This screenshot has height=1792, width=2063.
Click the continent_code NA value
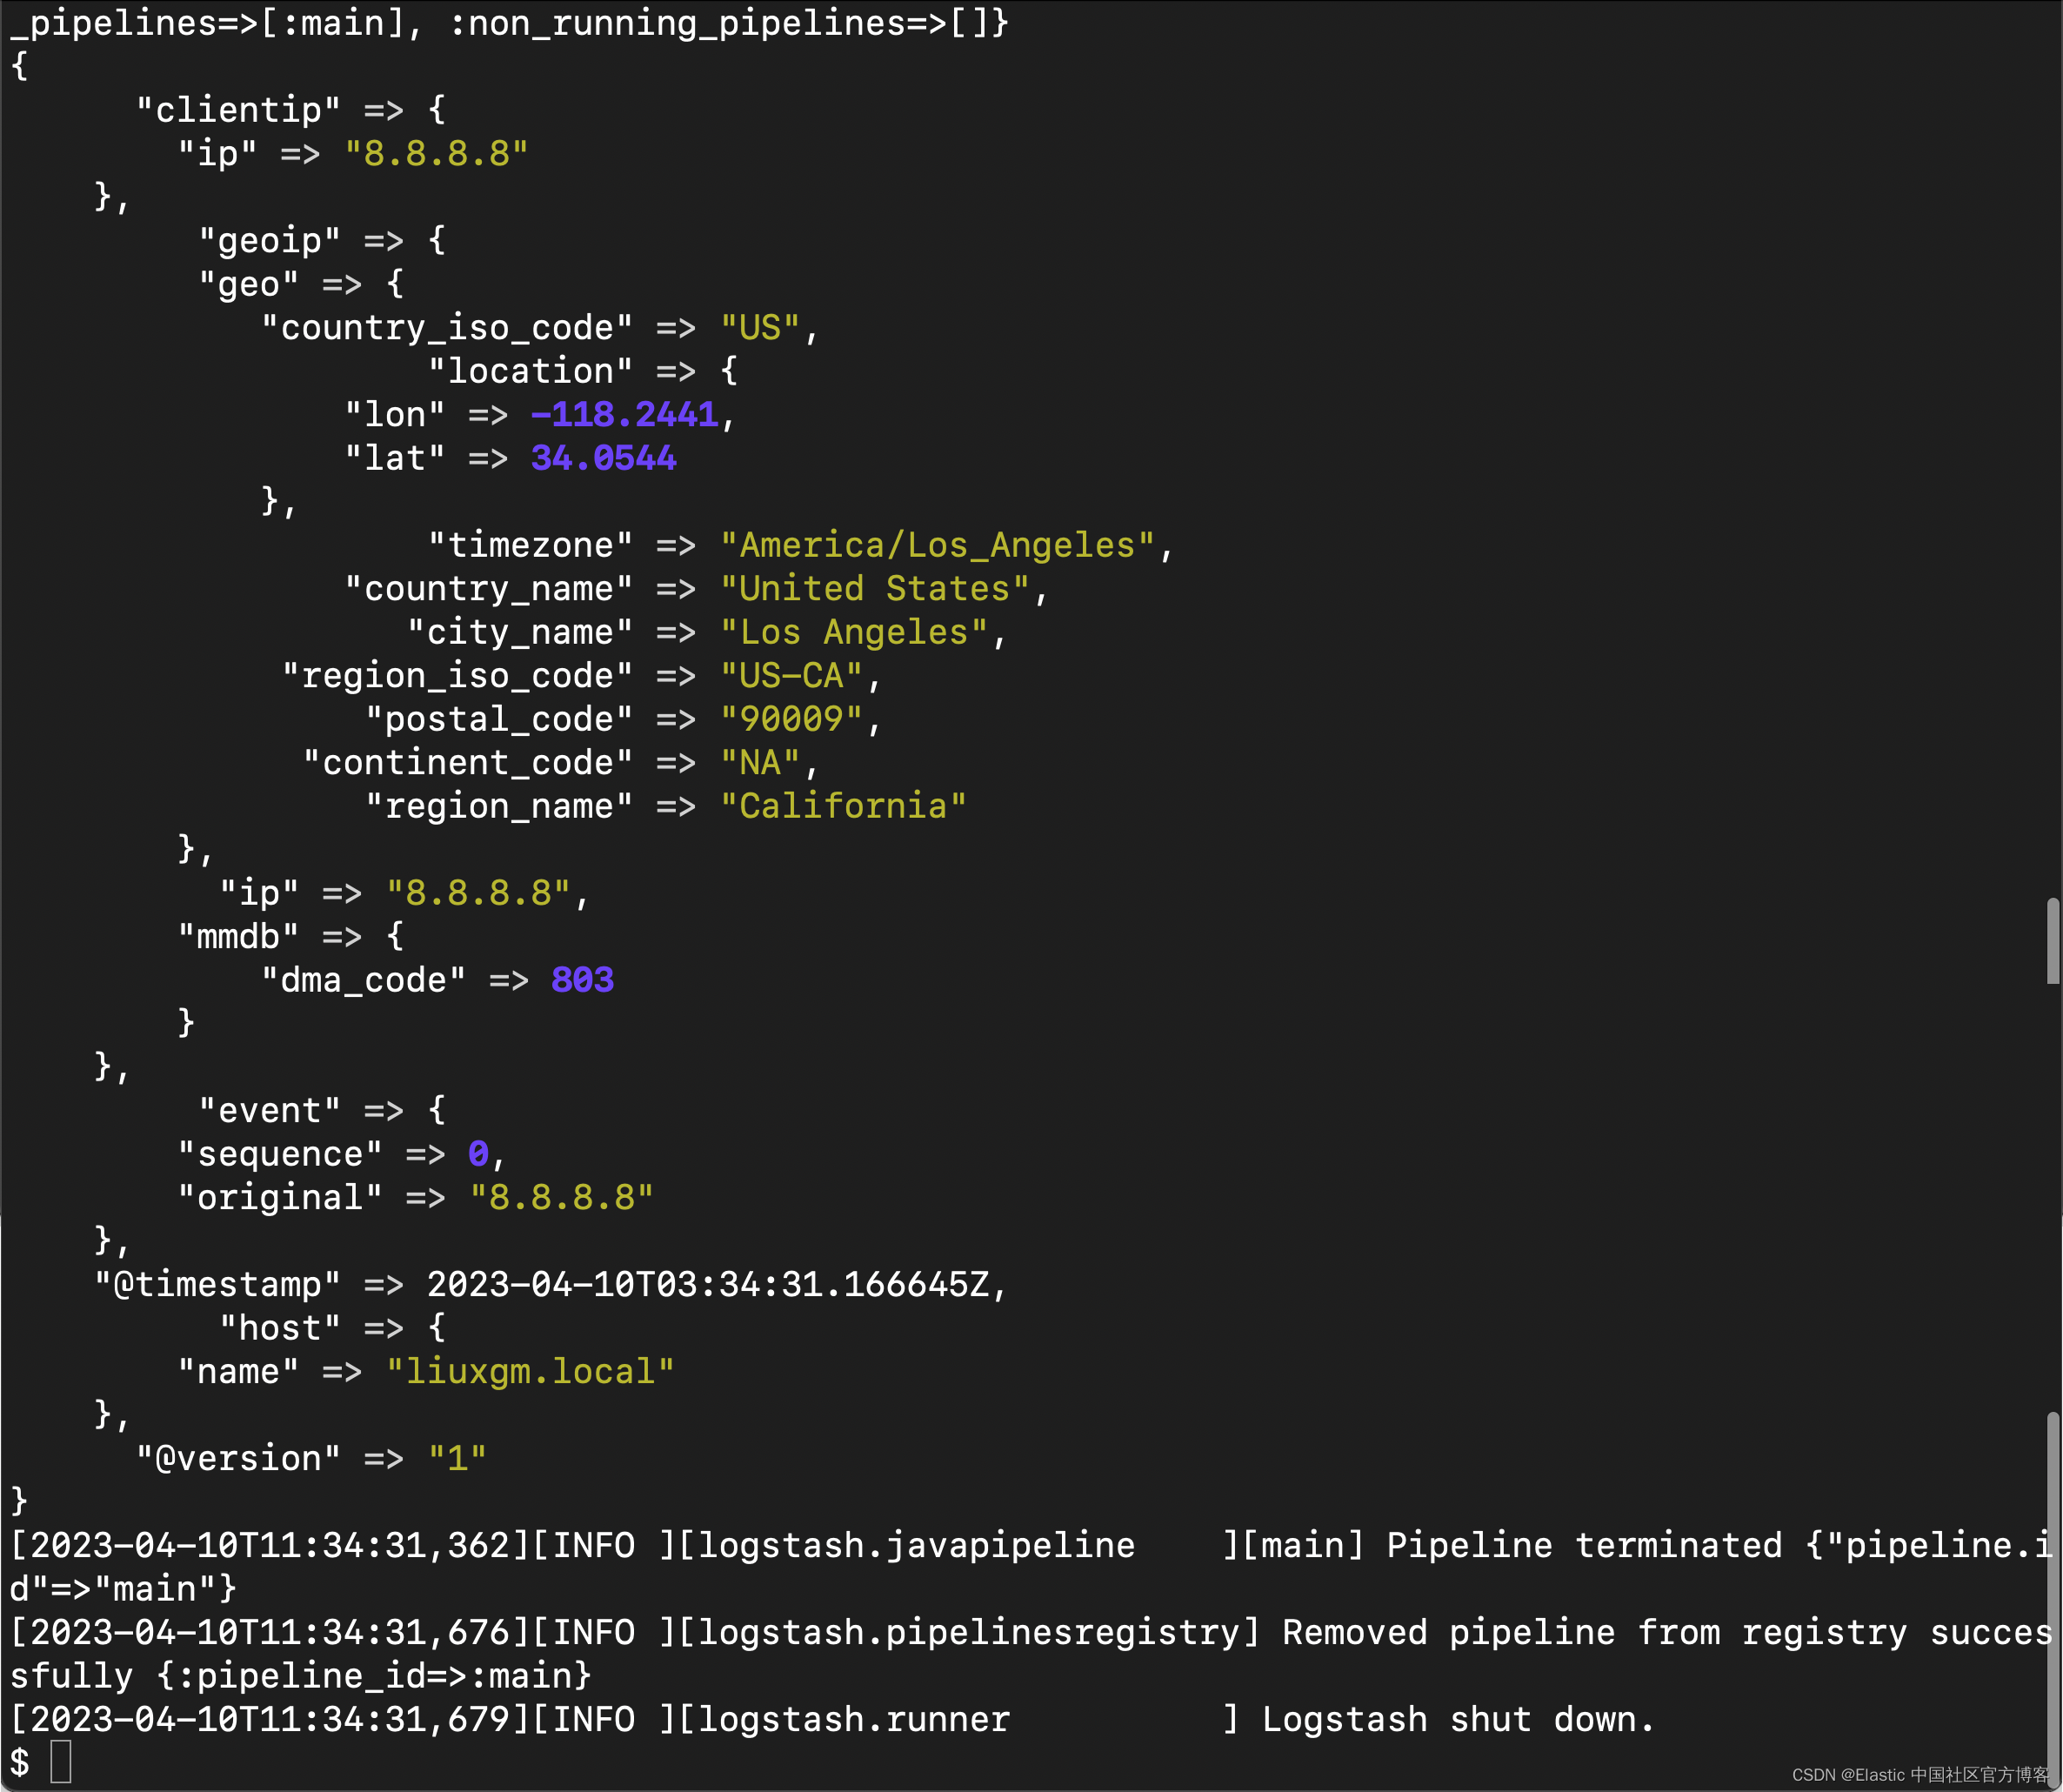click(x=765, y=762)
